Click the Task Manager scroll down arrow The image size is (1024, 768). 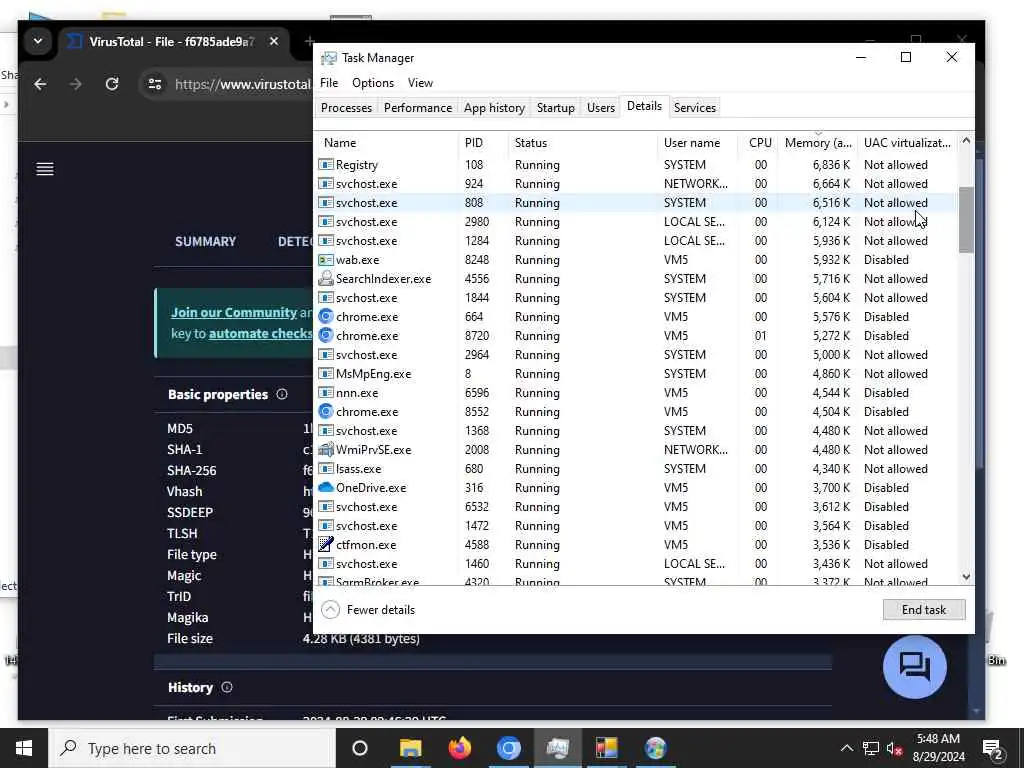click(966, 577)
